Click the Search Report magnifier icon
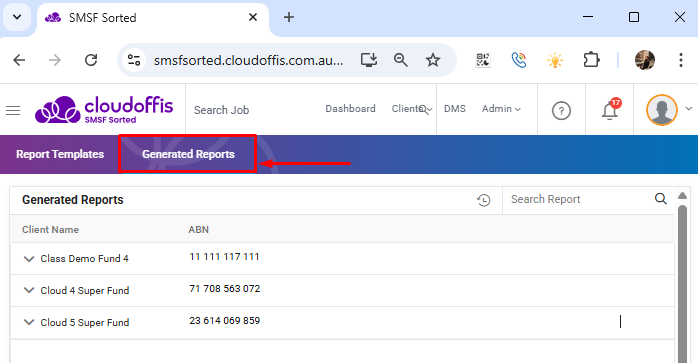 click(x=661, y=199)
